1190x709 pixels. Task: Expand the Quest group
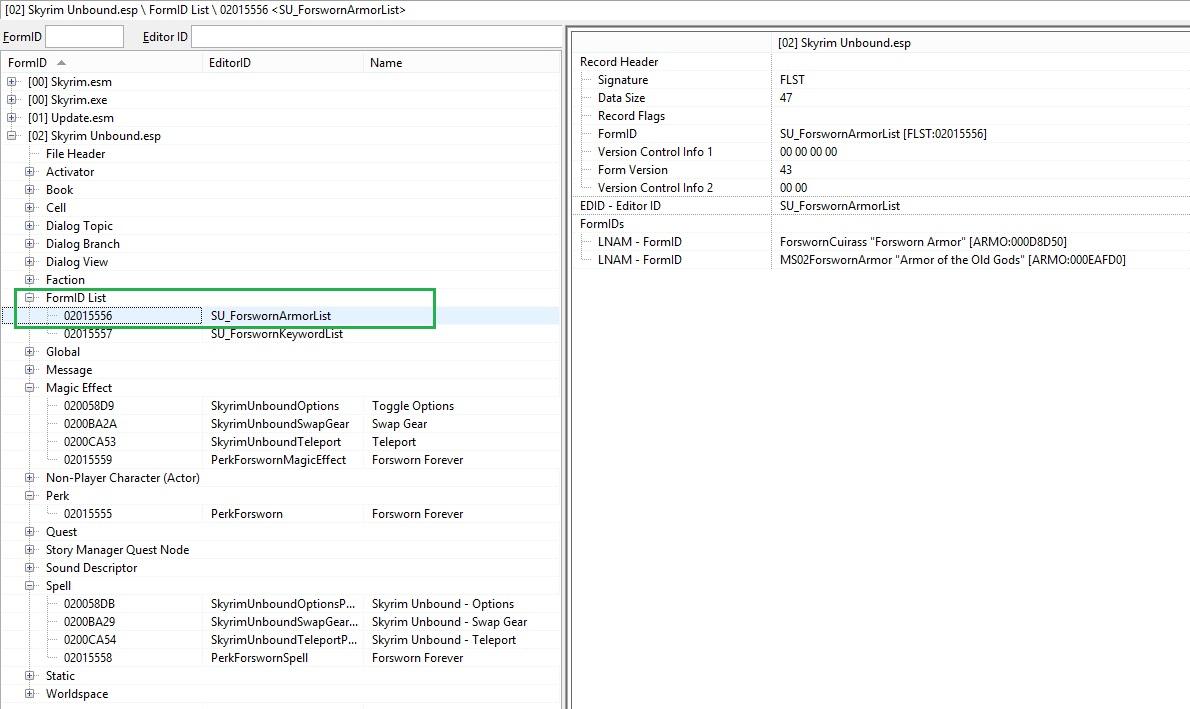(x=30, y=531)
